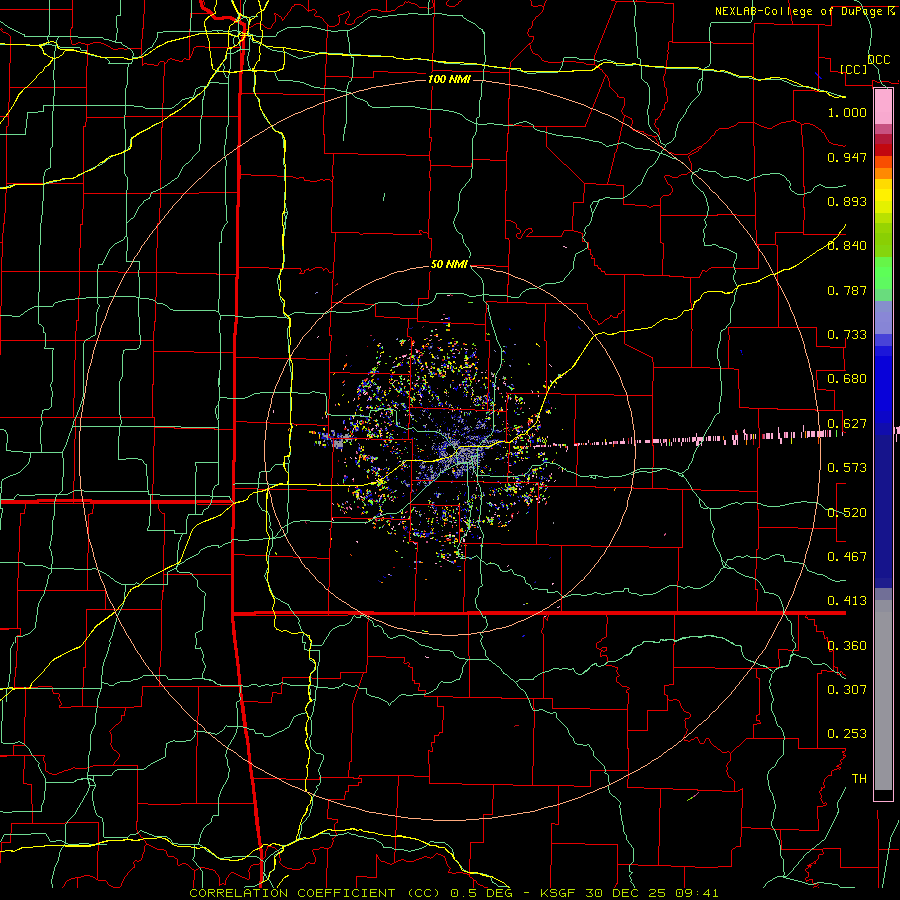Click the bright green segment of the color bar

[883, 273]
